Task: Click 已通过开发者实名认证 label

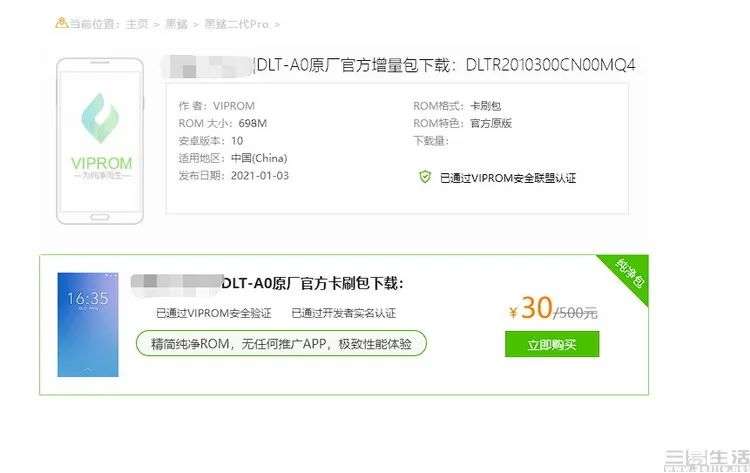Action: point(343,313)
